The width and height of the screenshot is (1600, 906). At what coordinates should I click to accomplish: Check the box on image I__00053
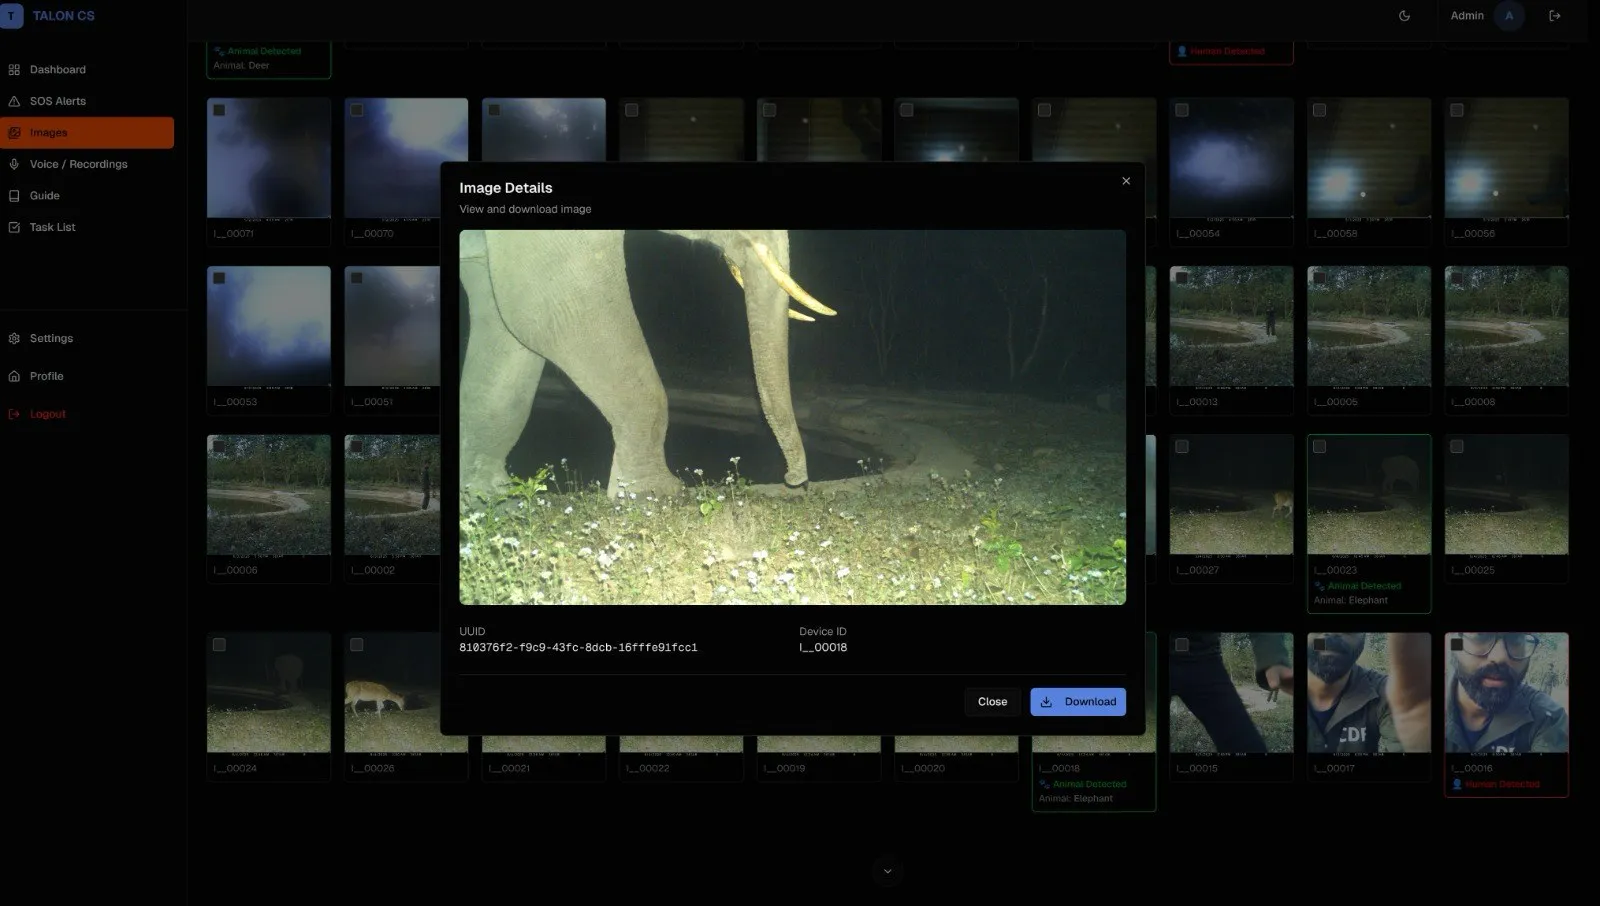tap(219, 278)
